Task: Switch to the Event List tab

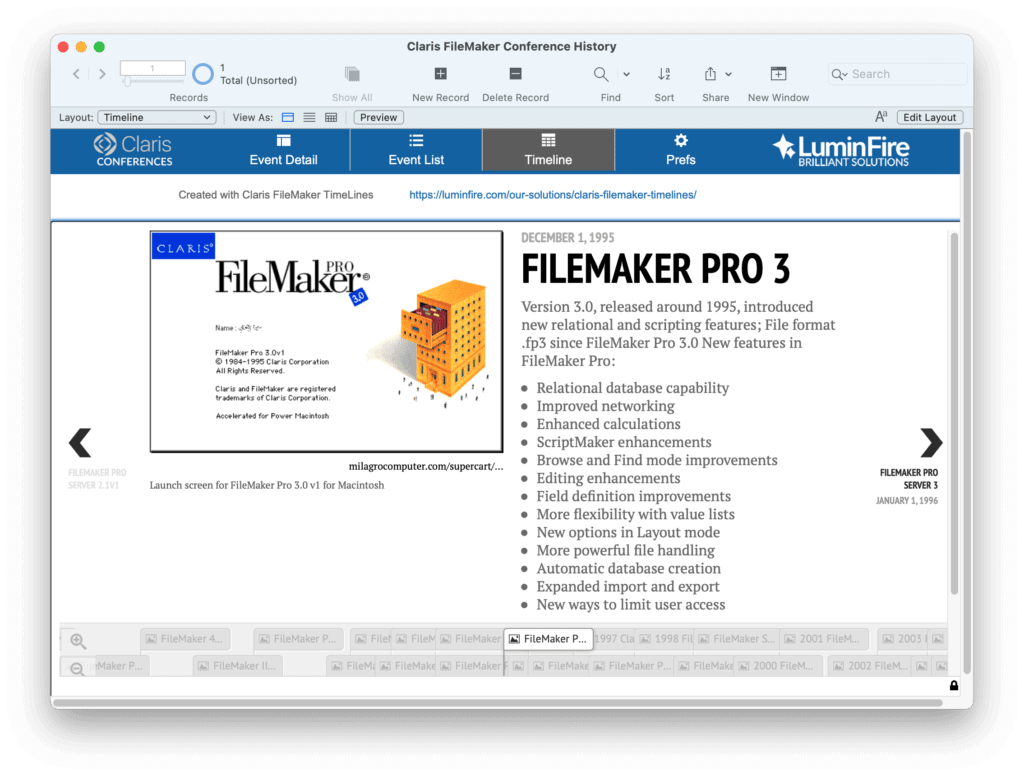Action: click(415, 149)
